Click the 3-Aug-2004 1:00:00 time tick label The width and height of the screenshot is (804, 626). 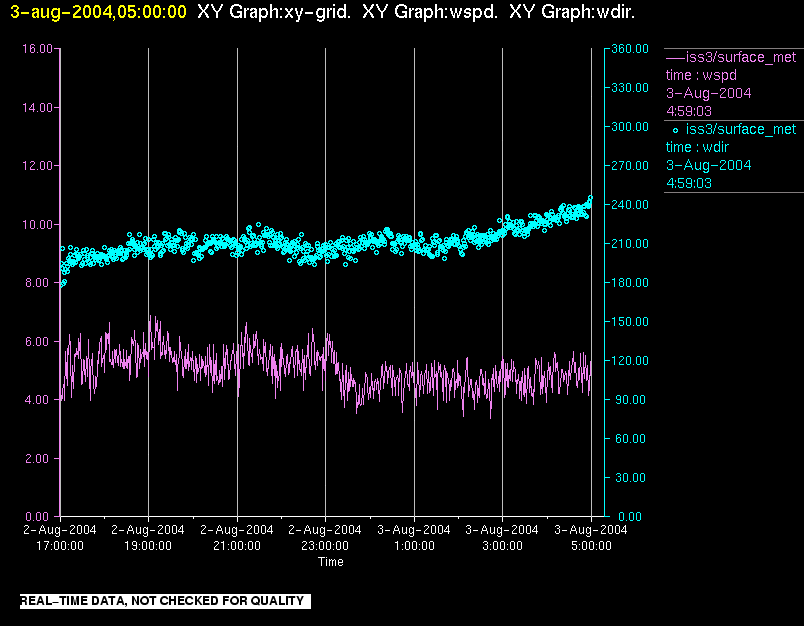pyautogui.click(x=414, y=538)
